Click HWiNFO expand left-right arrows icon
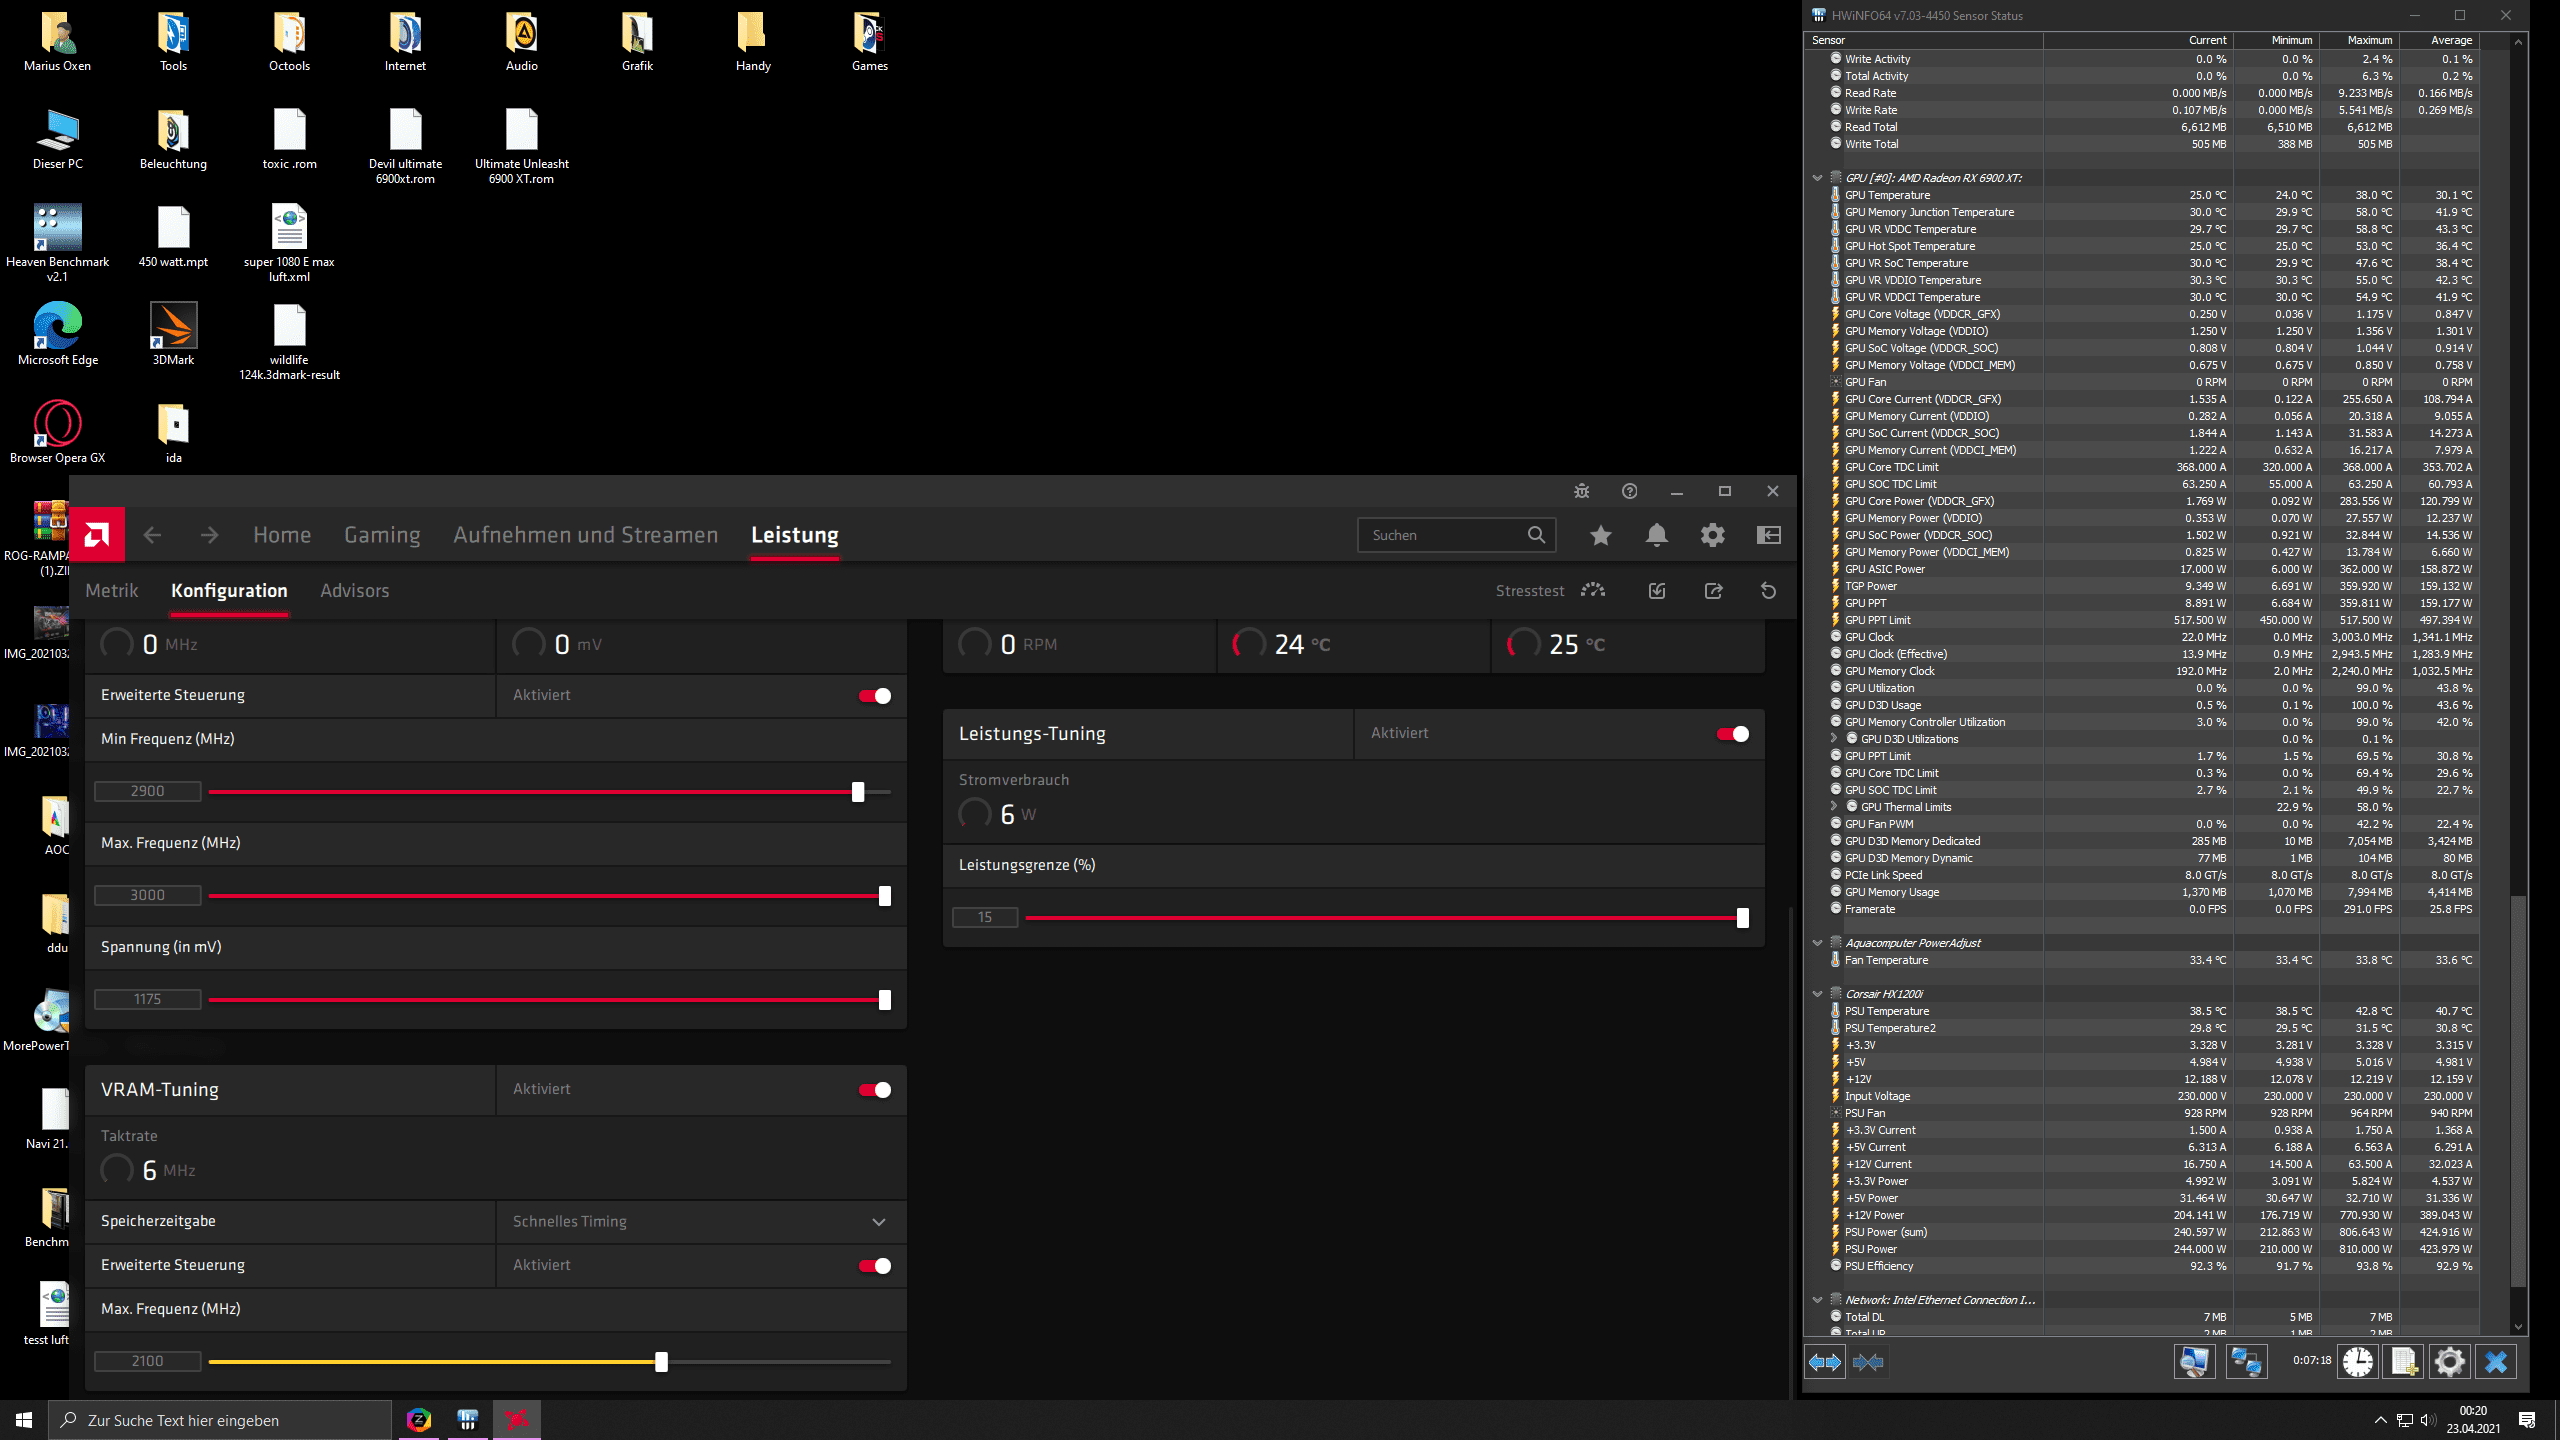The width and height of the screenshot is (2560, 1440). coord(1825,1362)
